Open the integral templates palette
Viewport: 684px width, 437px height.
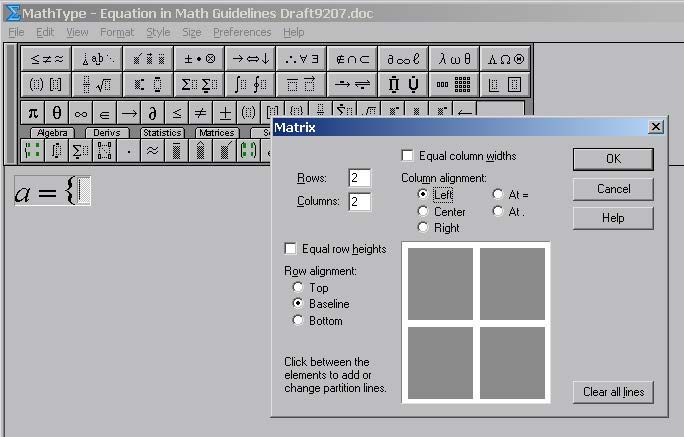(x=250, y=85)
